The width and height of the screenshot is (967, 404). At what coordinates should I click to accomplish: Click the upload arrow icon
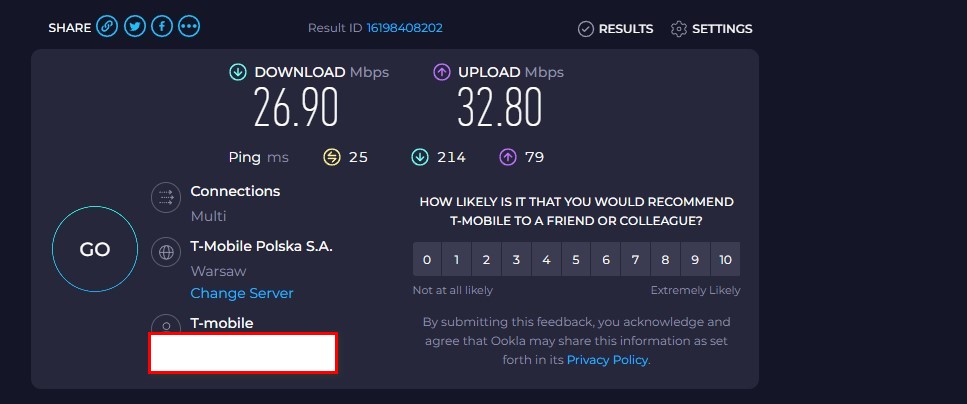pos(442,73)
